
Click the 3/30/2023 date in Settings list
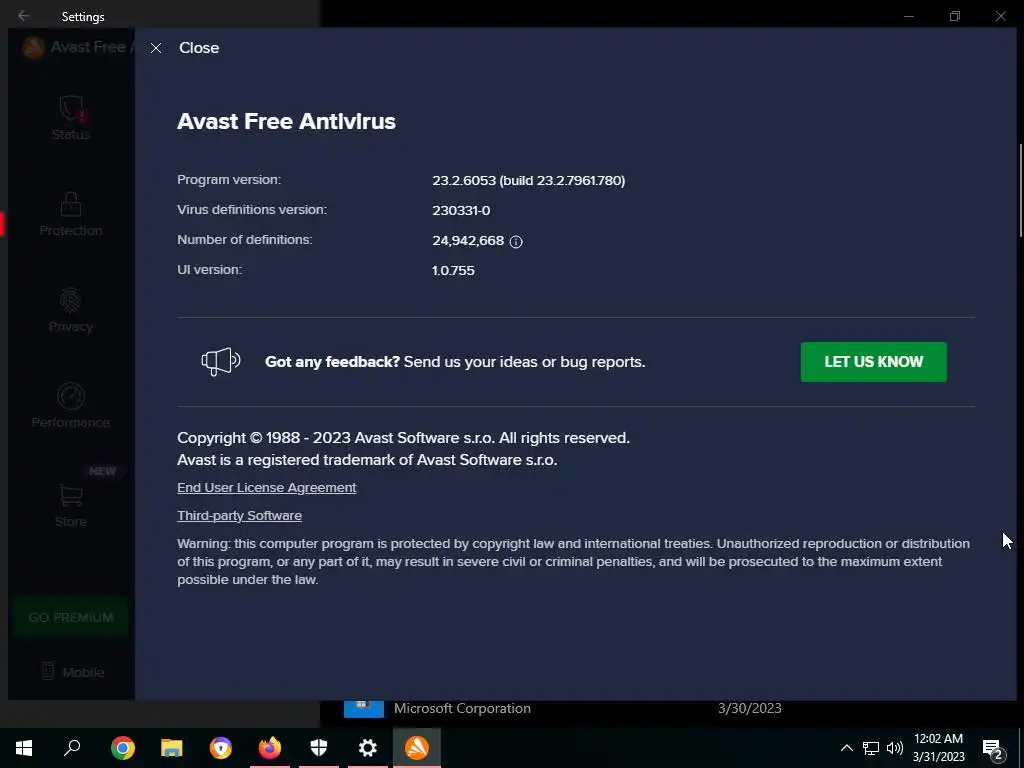point(750,709)
